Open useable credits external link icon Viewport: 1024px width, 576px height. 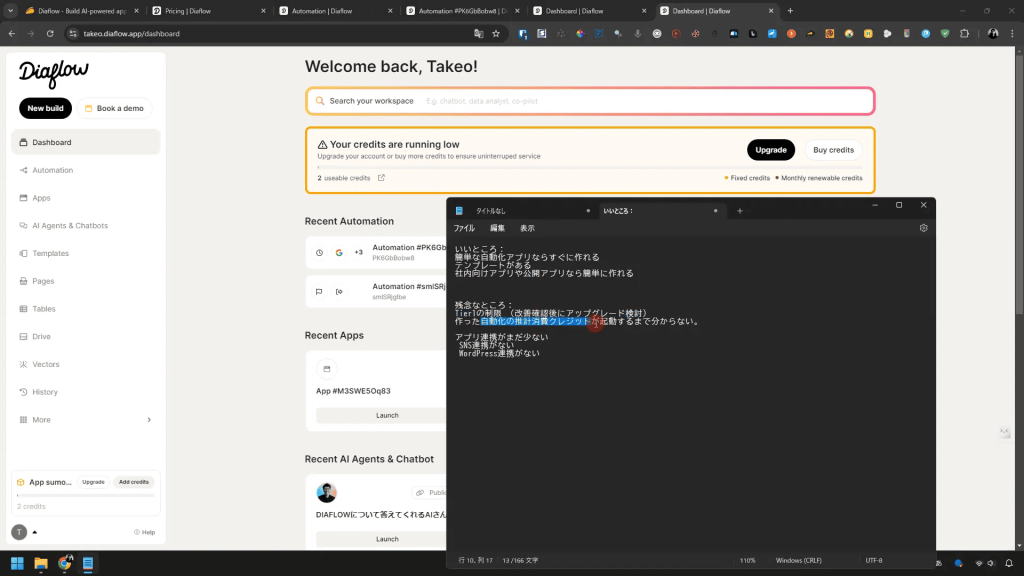tap(381, 178)
